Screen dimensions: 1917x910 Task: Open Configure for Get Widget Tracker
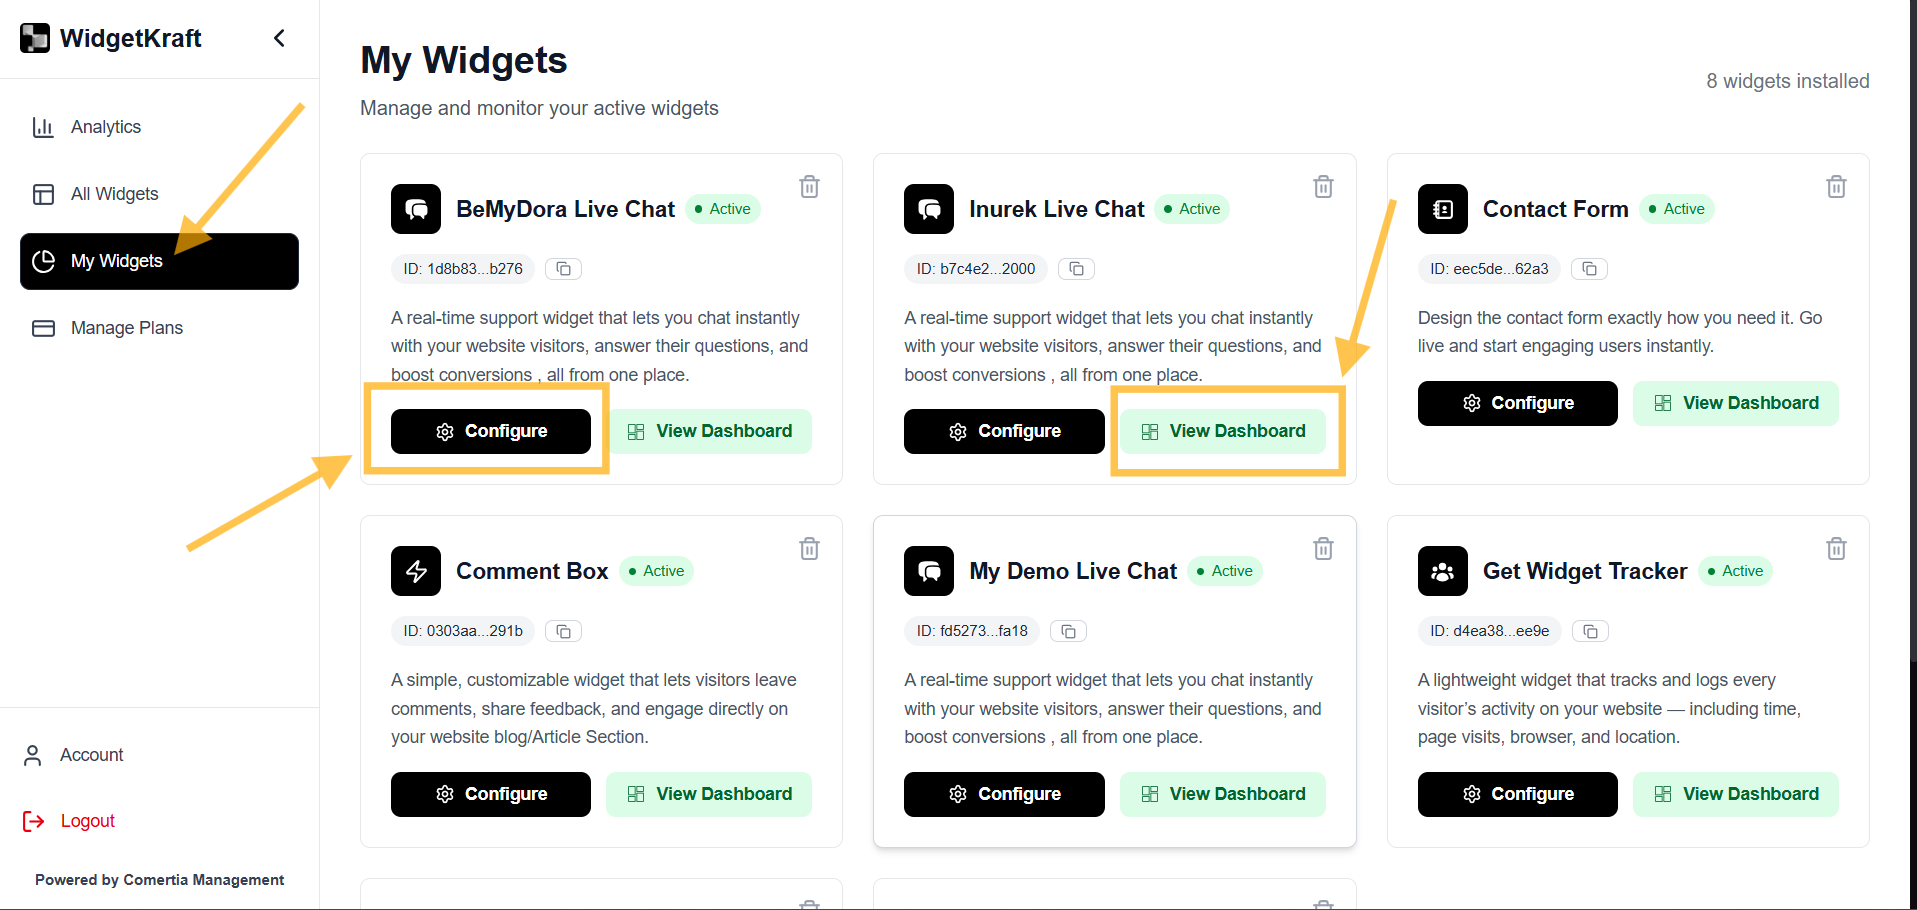click(x=1517, y=794)
